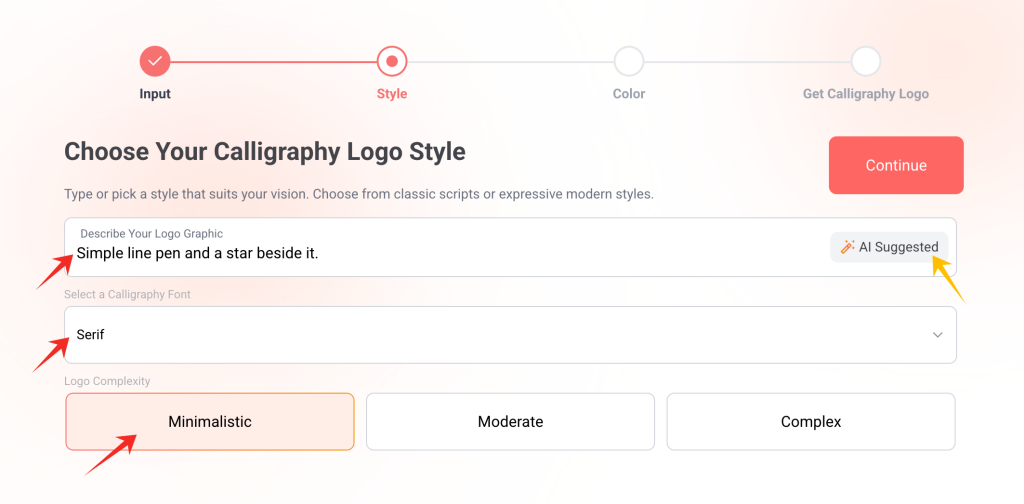Click the Style step circle indicator
This screenshot has width=1024, height=504.
point(392,61)
